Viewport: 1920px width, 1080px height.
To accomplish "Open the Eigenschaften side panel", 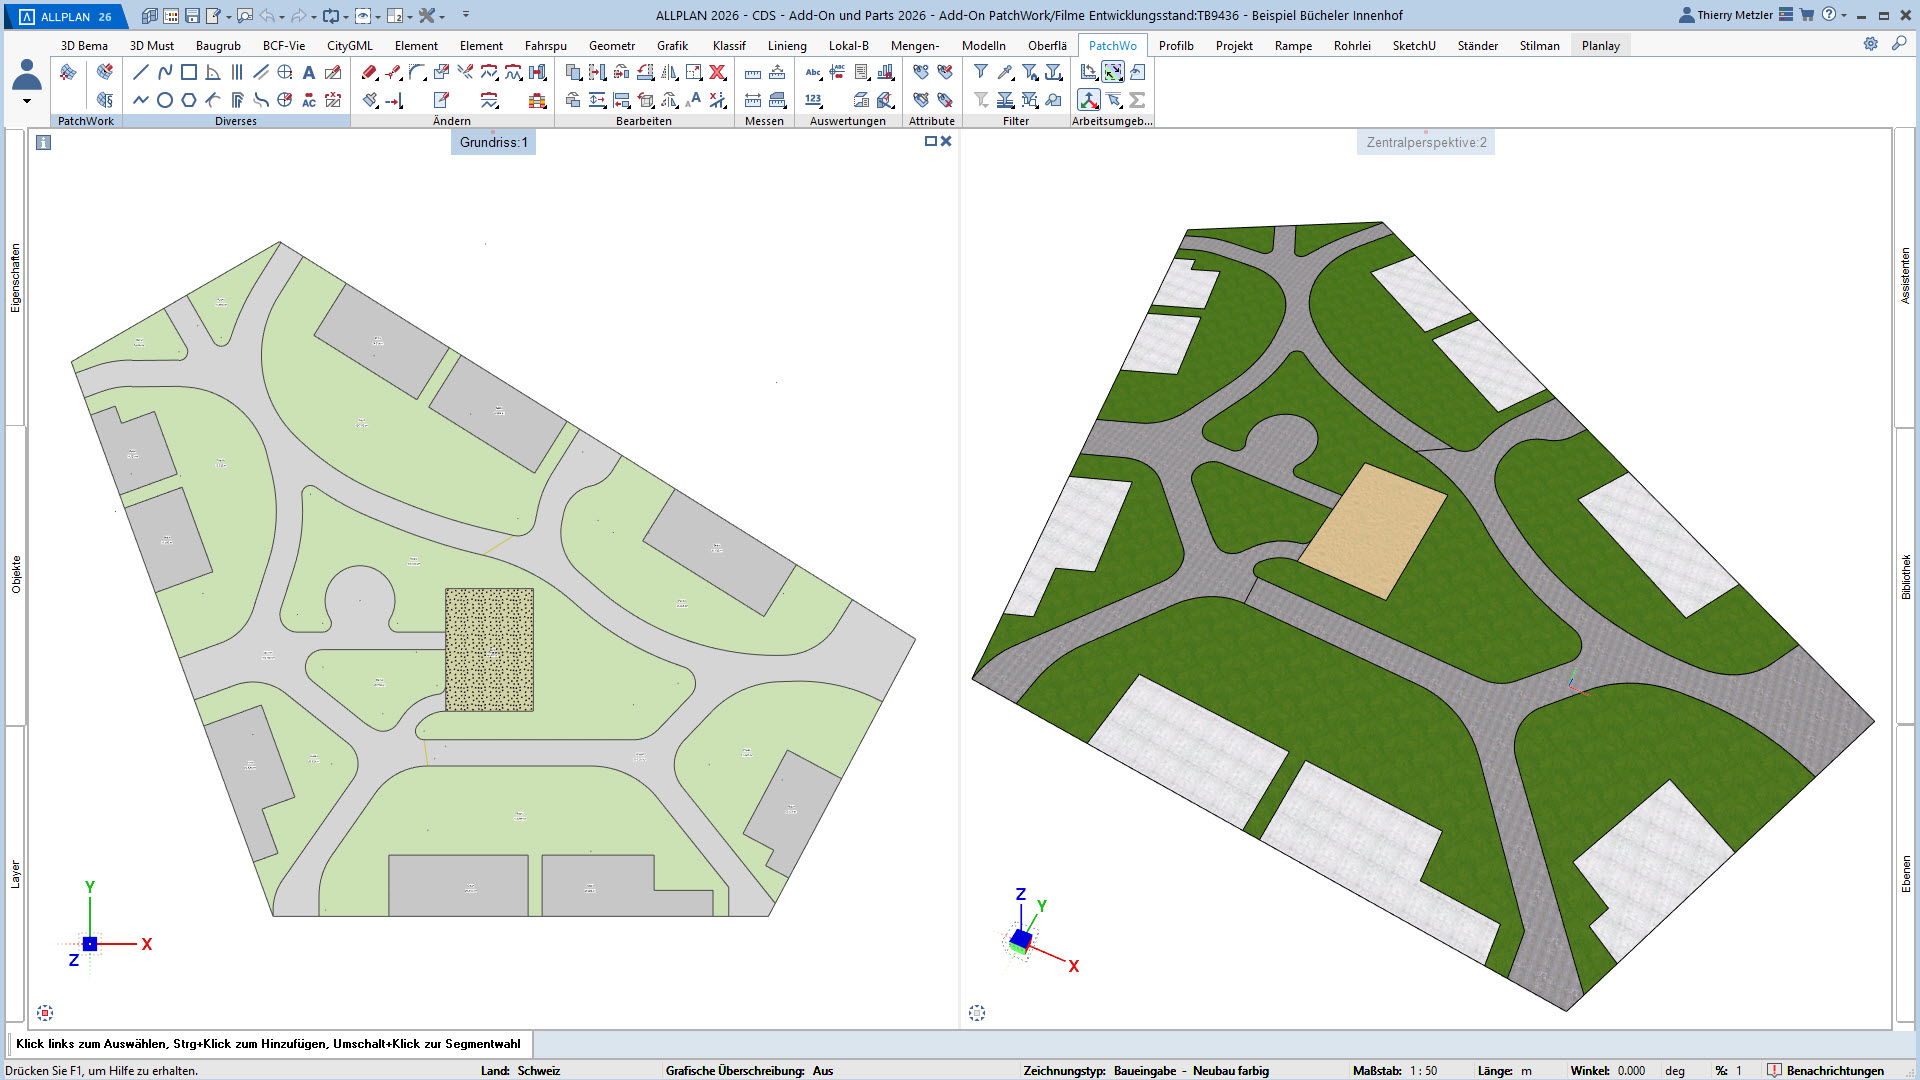I will [15, 278].
